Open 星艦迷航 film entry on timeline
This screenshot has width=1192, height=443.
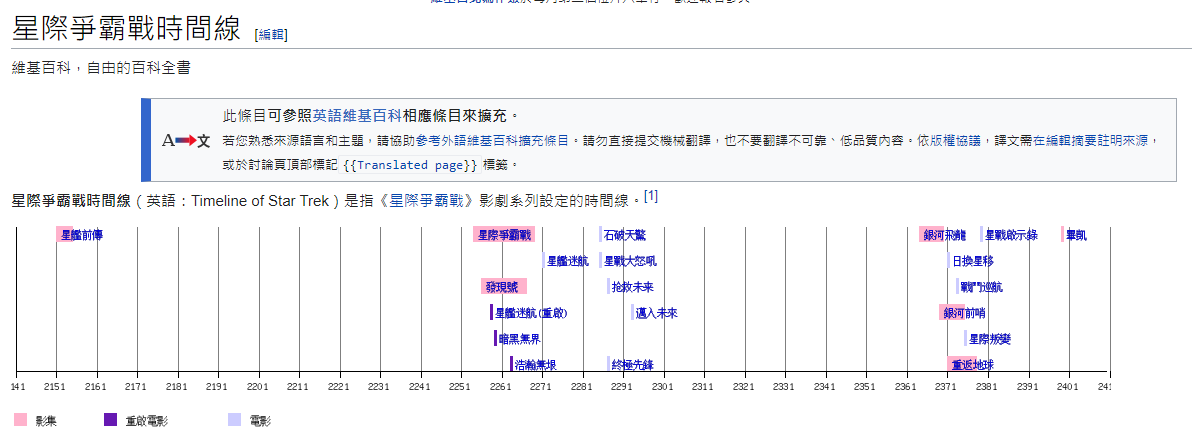[566, 261]
